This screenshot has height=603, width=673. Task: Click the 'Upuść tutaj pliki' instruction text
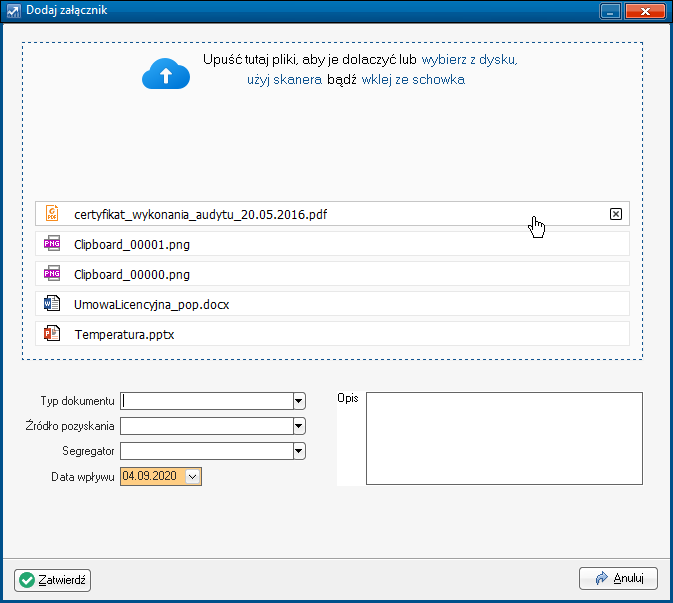(x=309, y=59)
